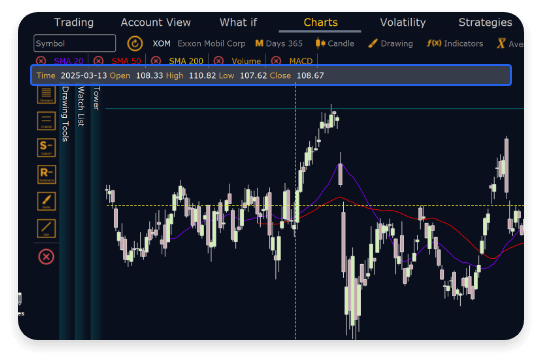The image size is (542, 364).
Task: Remove the Volume indicator
Action: [x=218, y=61]
